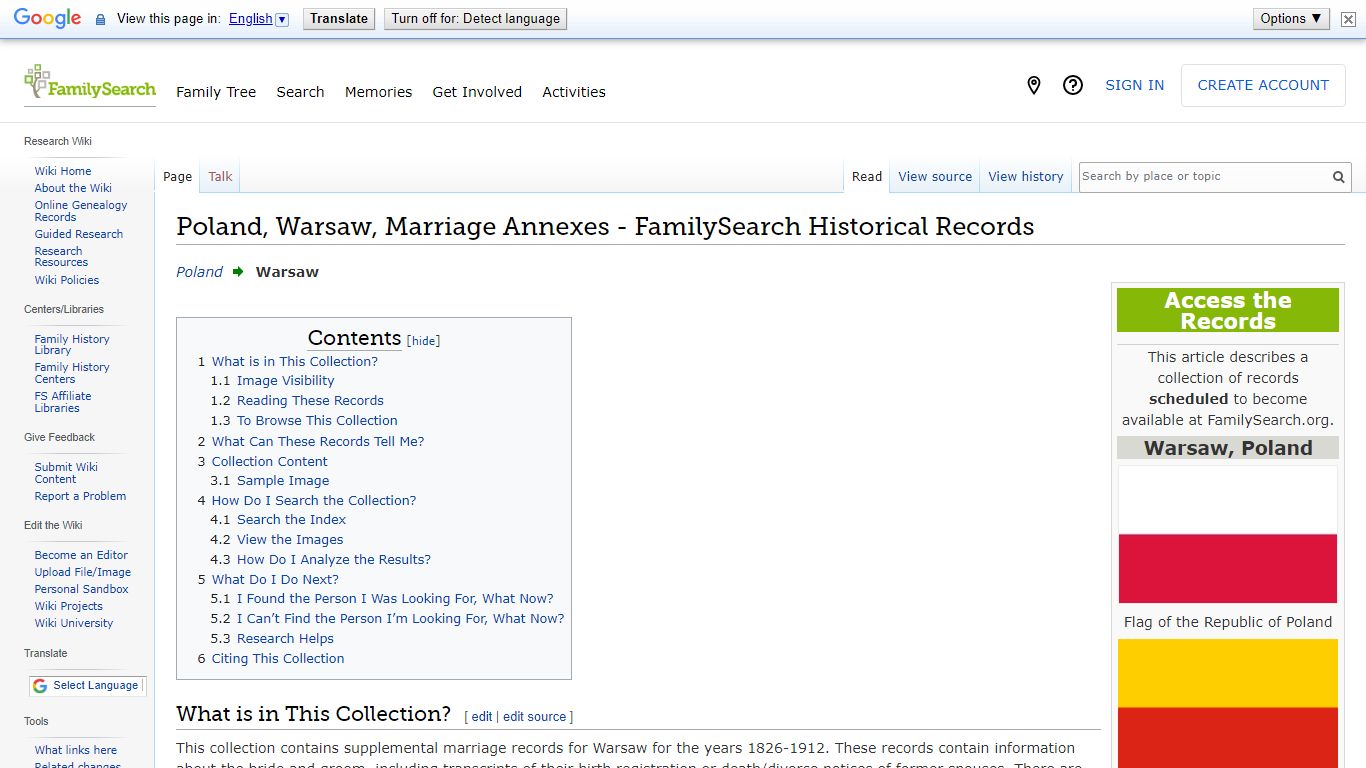1366x768 pixels.
Task: Open Upload File/Image link
Action: click(83, 572)
